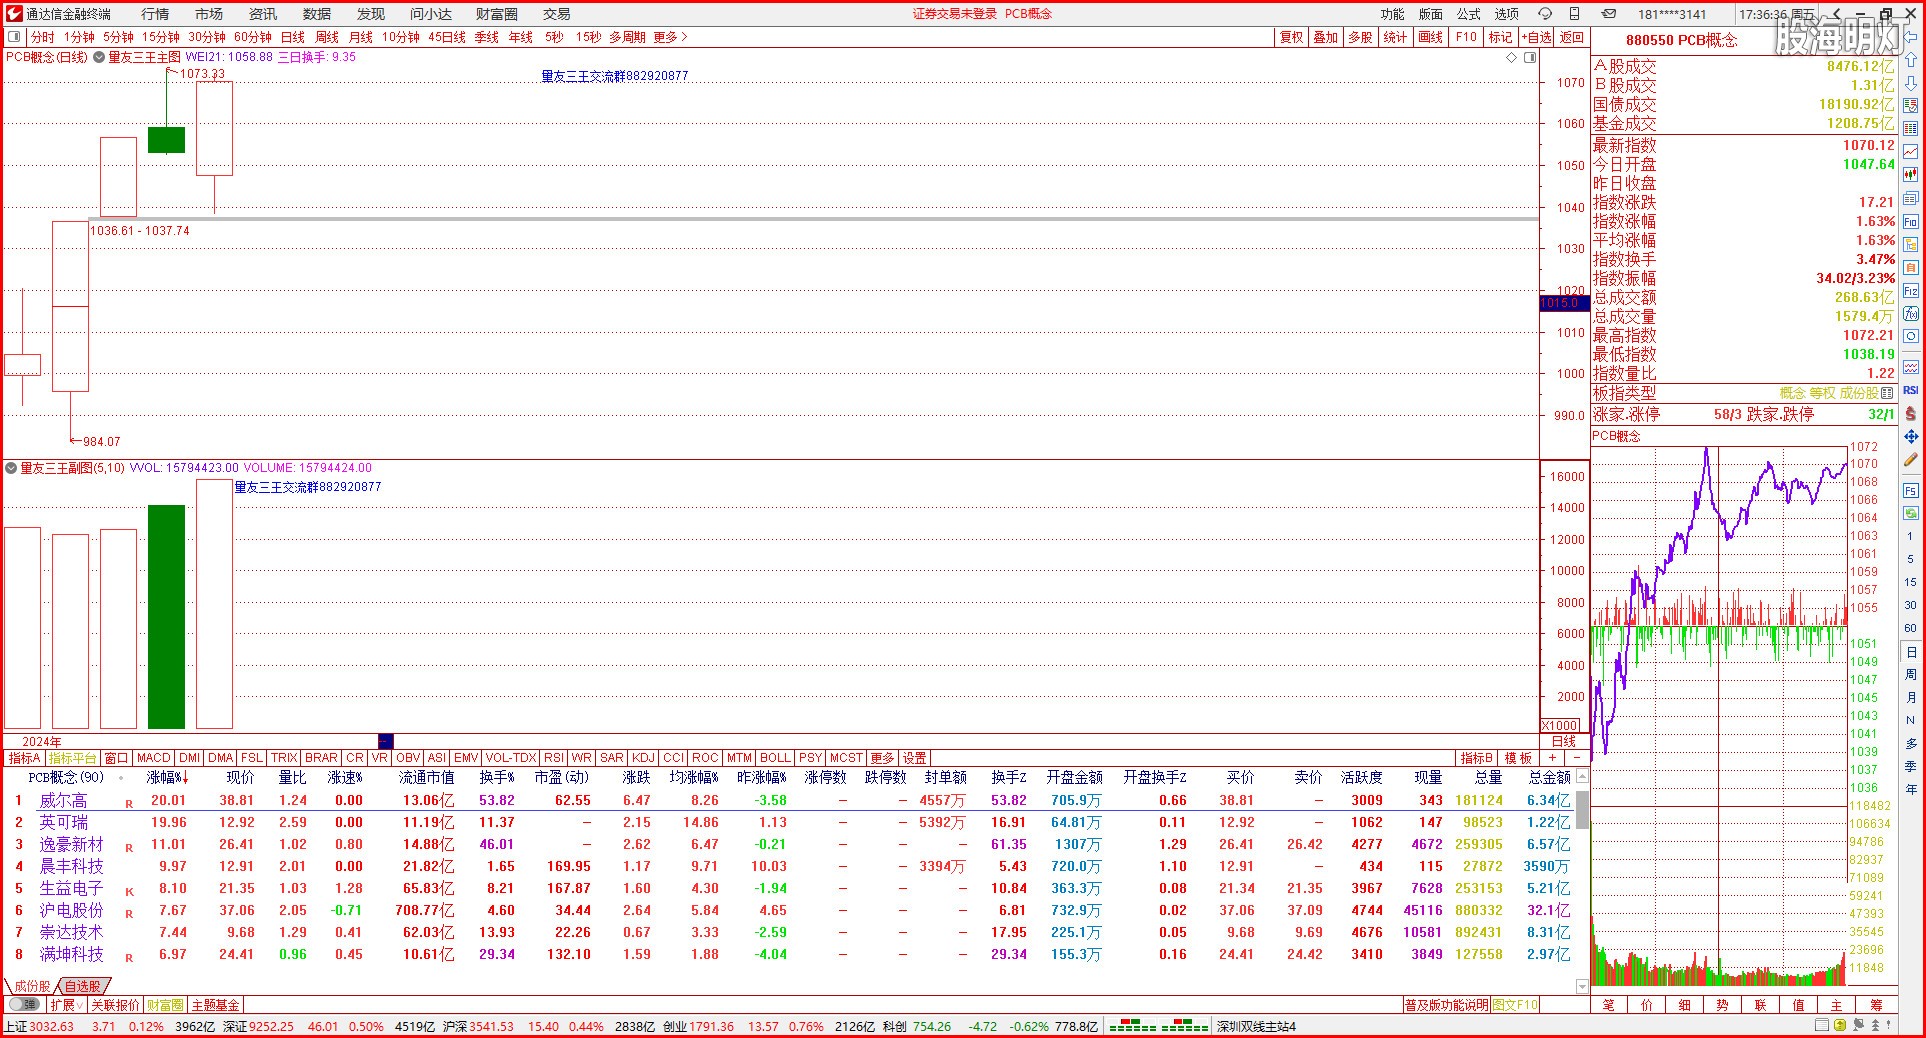This screenshot has height=1038, width=1926.
Task: Click the stock list vertical scrollbar thumb
Action: 1582,810
